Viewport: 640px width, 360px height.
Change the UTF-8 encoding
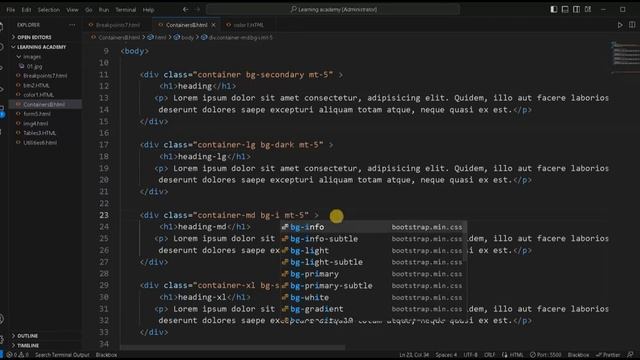(470, 355)
